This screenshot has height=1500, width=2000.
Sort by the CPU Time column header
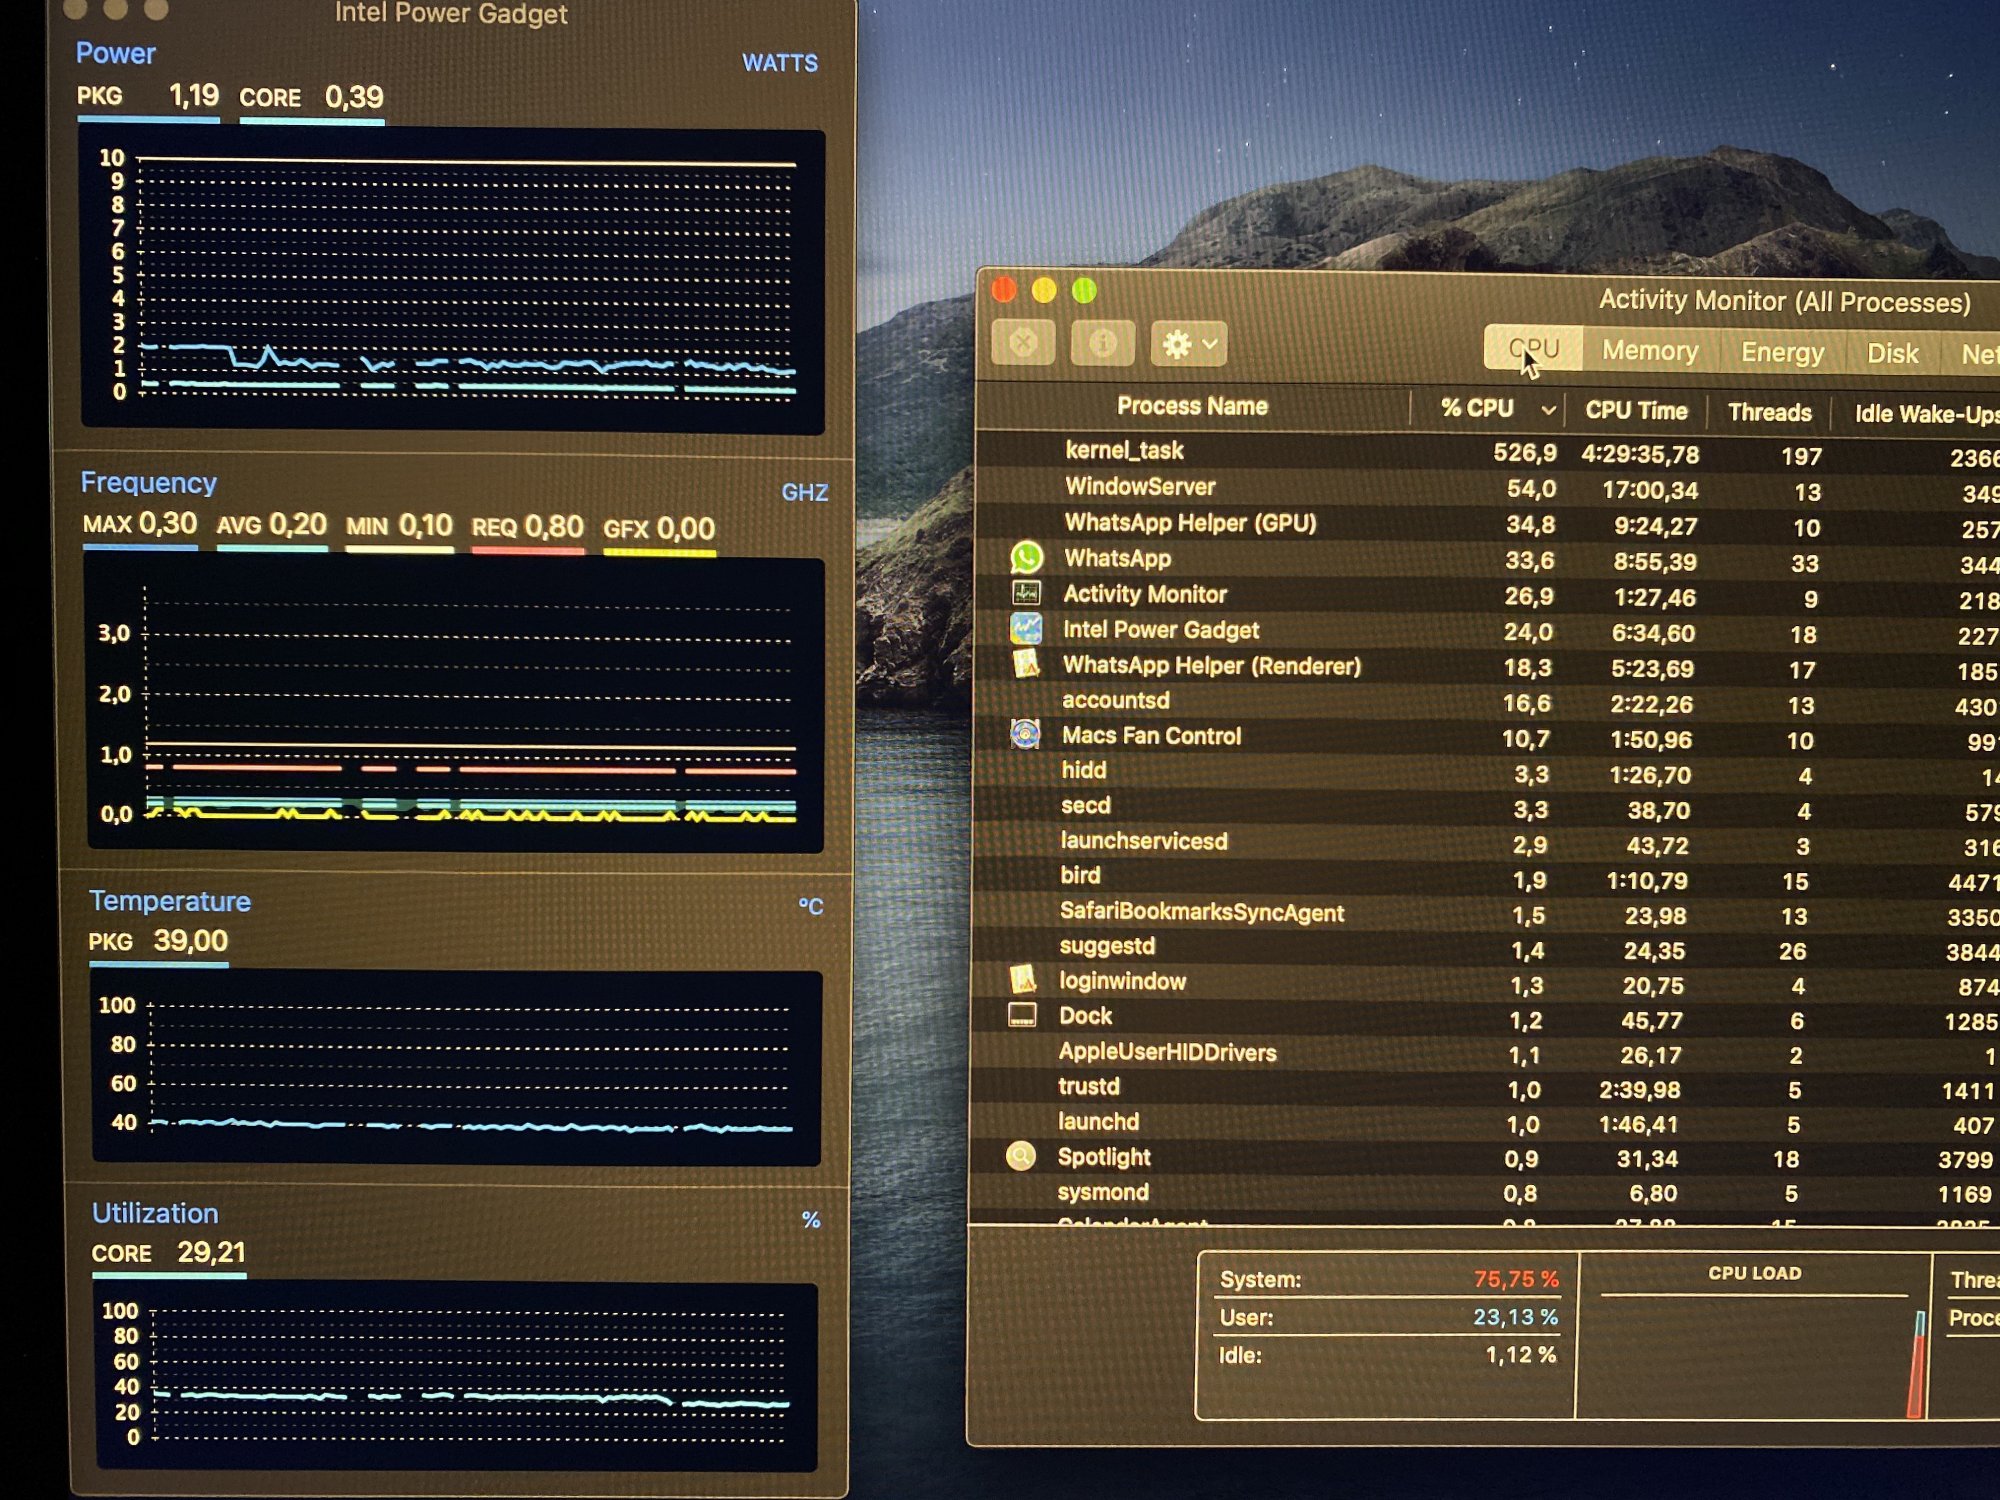point(1636,411)
